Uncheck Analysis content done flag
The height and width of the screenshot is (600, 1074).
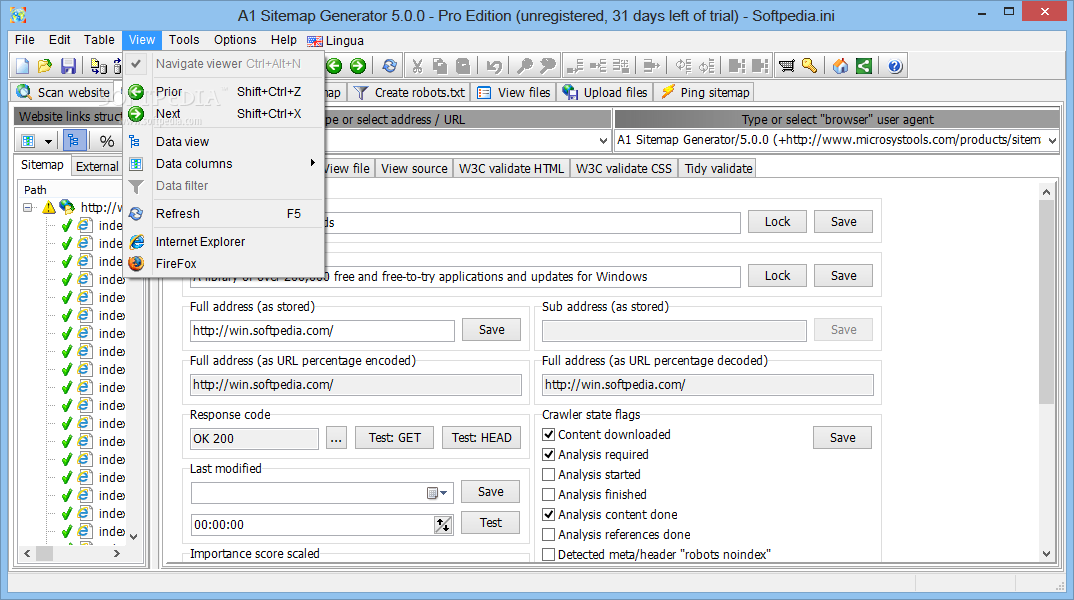[x=549, y=514]
